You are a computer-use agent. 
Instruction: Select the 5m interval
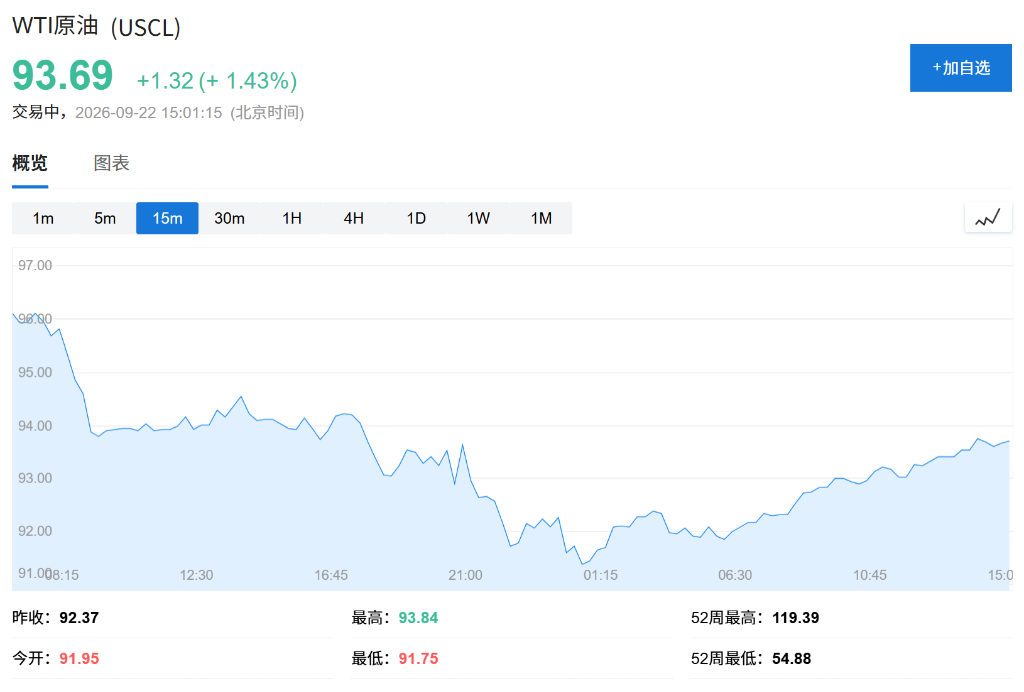105,218
